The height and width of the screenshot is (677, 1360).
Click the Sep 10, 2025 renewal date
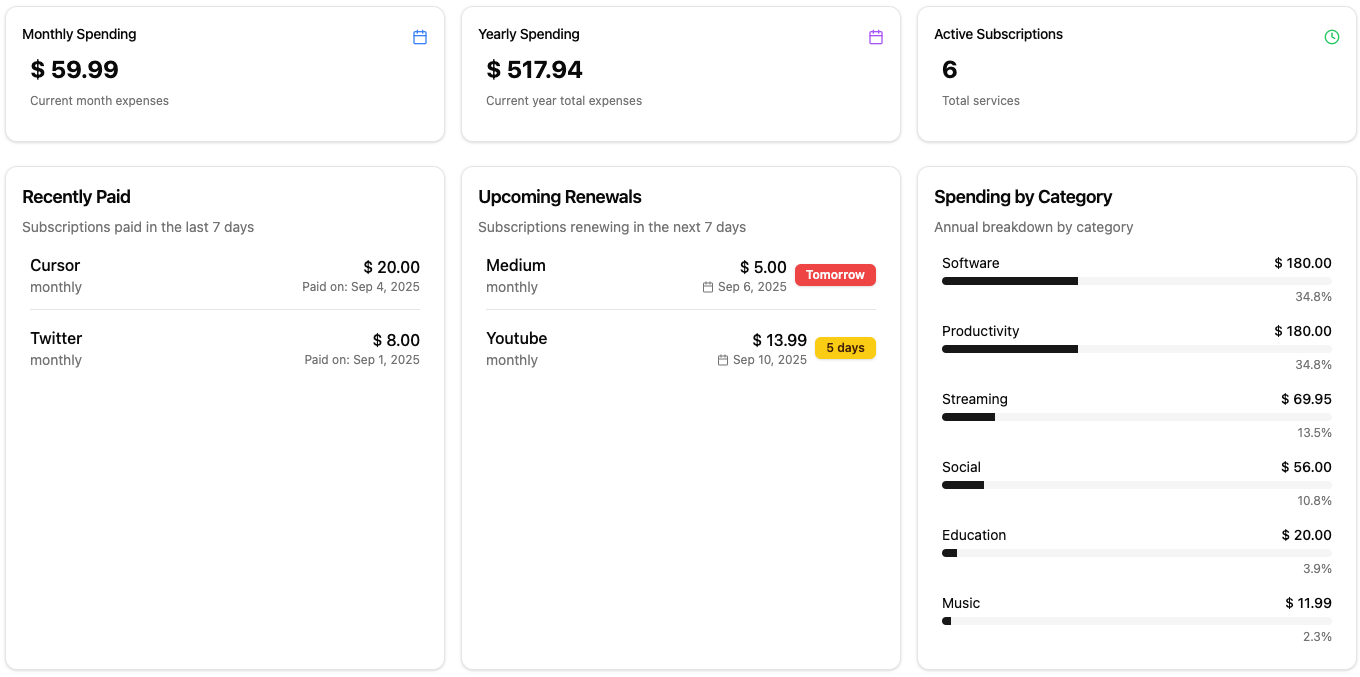(x=769, y=360)
